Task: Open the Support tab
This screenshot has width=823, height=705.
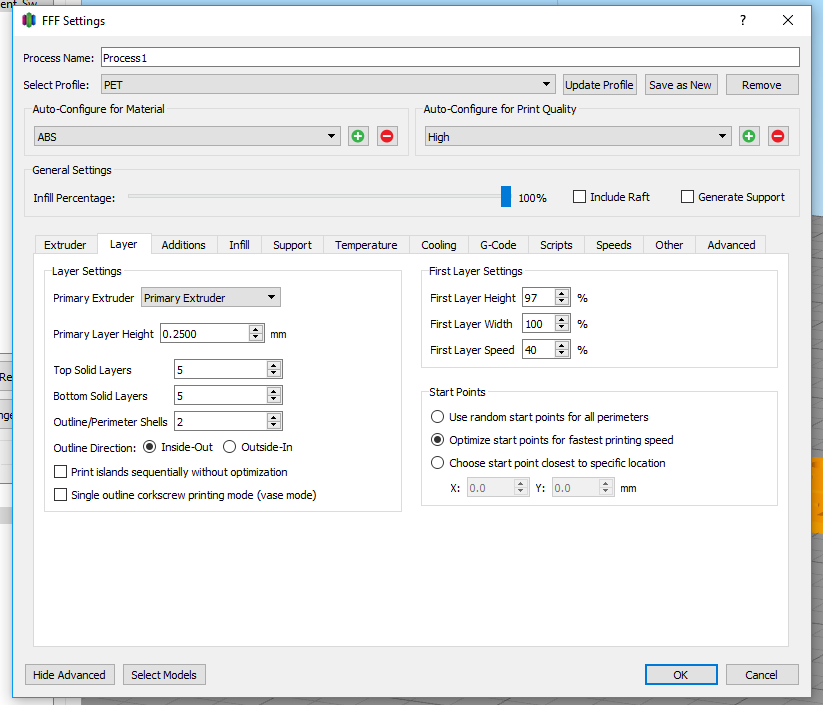Action: click(292, 245)
